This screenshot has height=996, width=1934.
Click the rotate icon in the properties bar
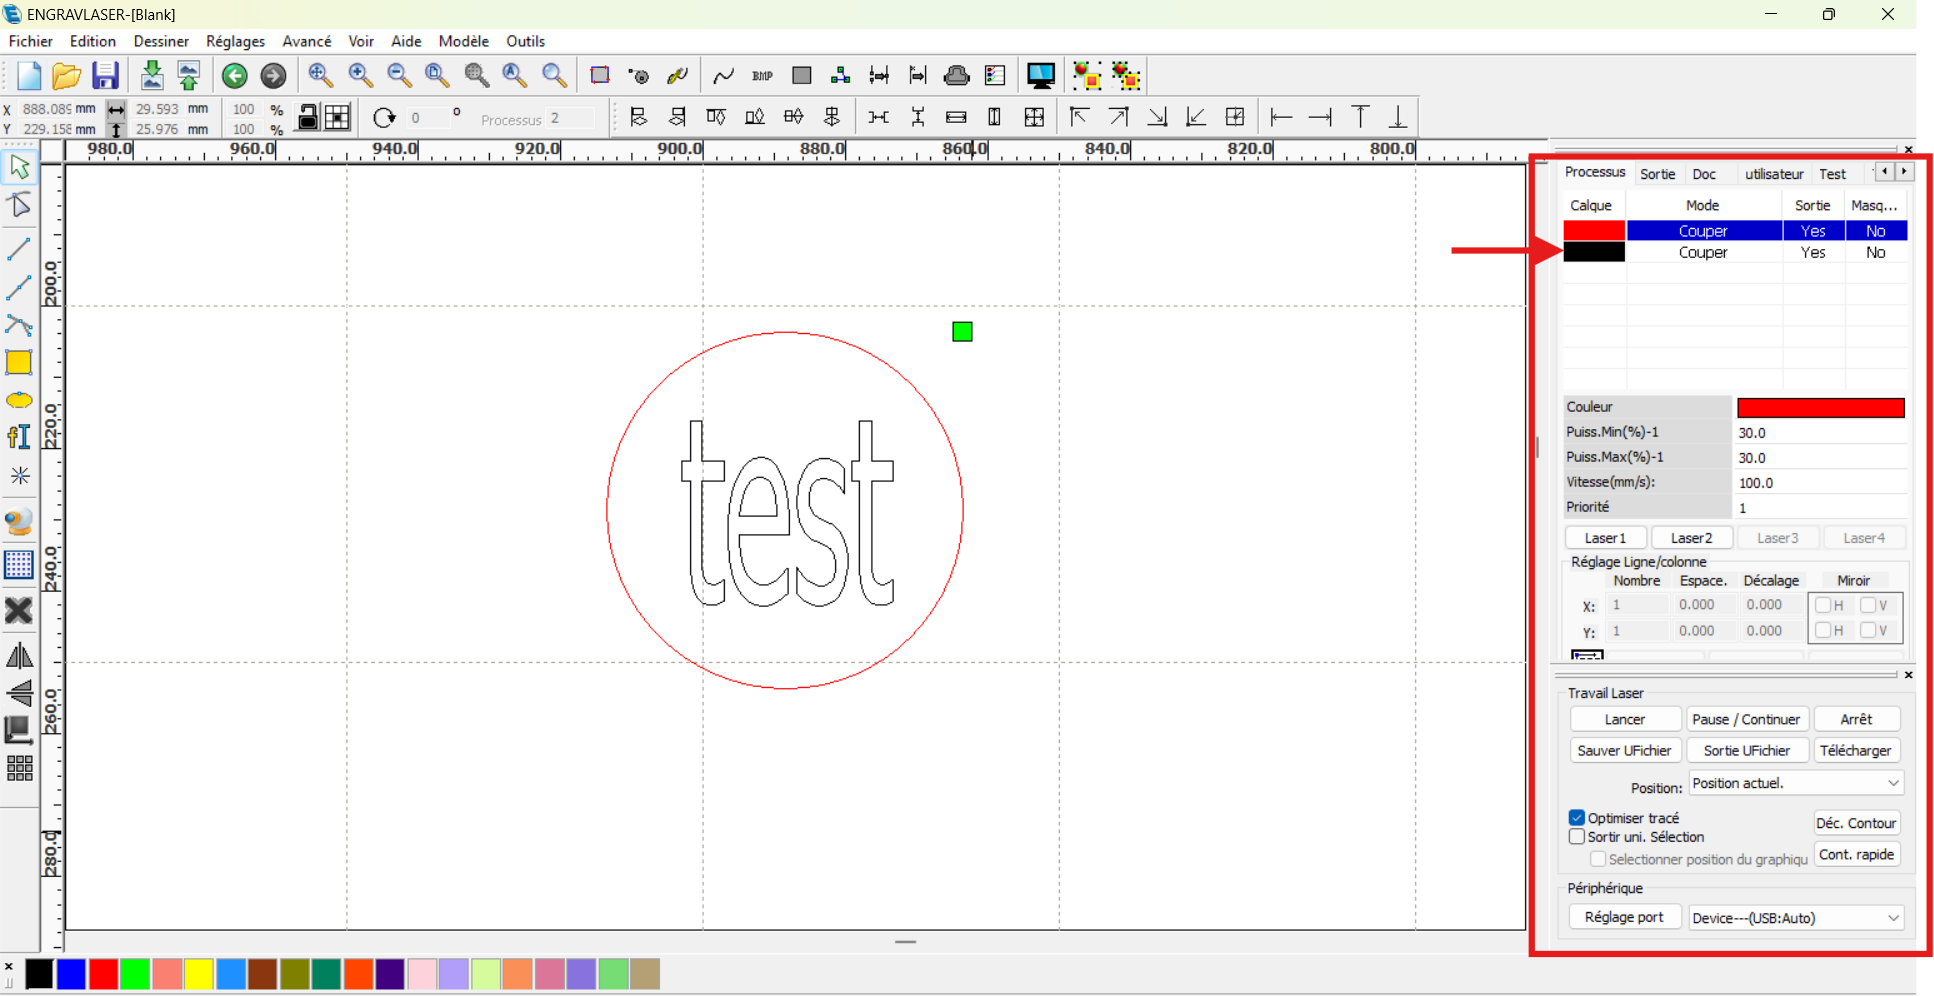(x=384, y=118)
